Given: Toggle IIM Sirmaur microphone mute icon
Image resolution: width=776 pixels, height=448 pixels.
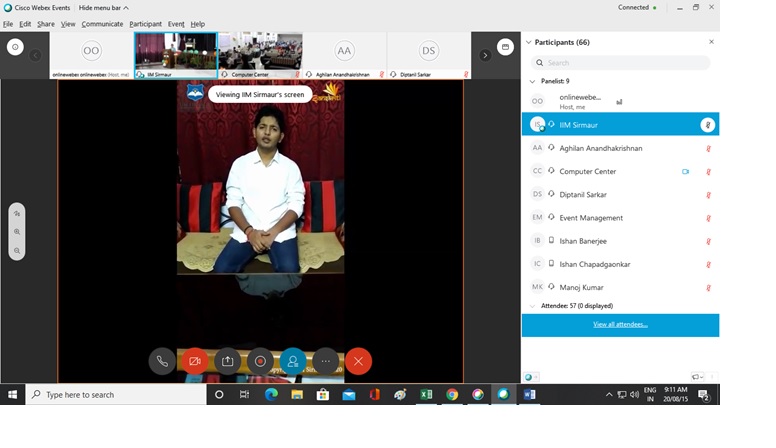Looking at the screenshot, I should tap(708, 125).
